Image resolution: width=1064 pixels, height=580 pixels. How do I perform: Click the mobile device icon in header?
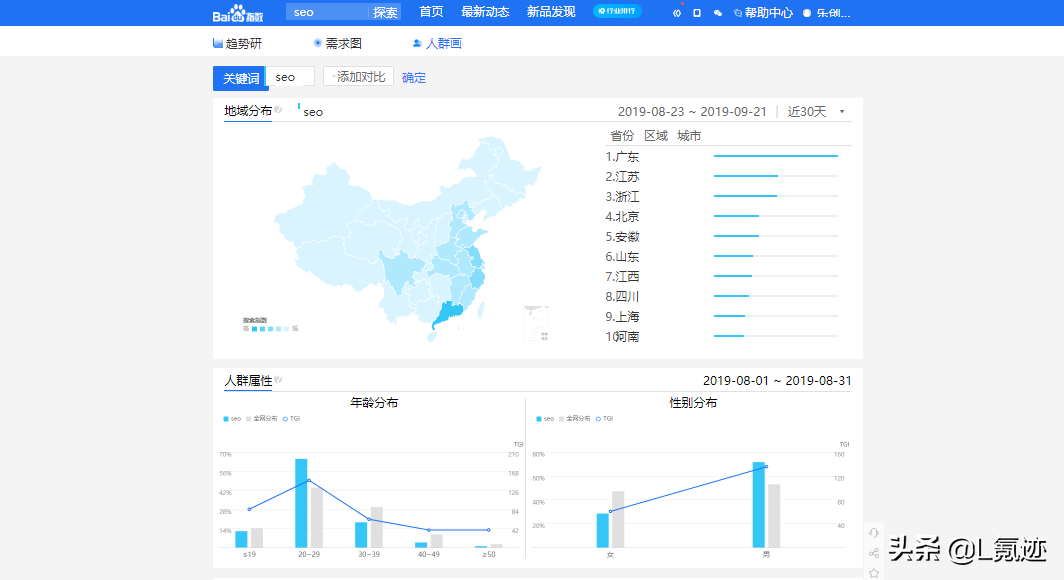point(697,13)
